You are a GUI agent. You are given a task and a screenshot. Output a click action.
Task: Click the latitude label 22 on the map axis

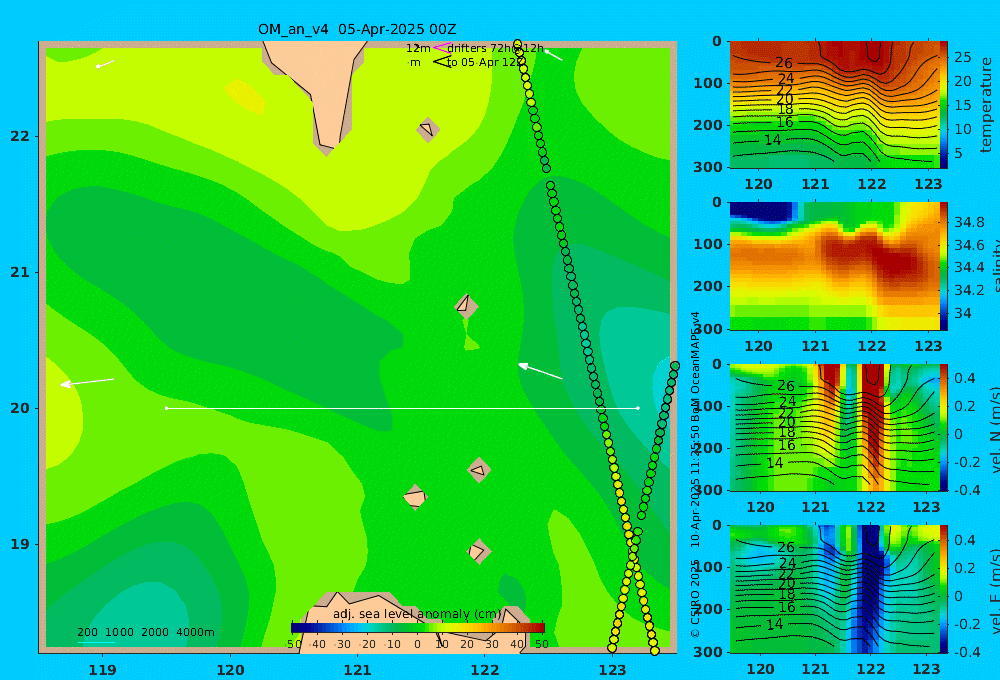[20, 136]
